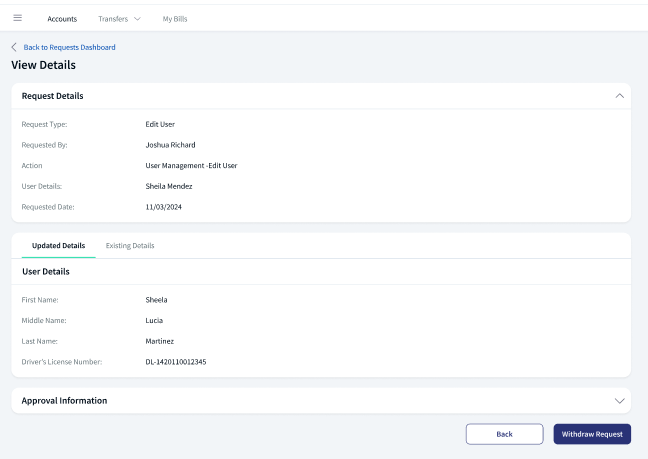648x459 pixels.
Task: Expand the Approval Information section
Action: point(619,401)
